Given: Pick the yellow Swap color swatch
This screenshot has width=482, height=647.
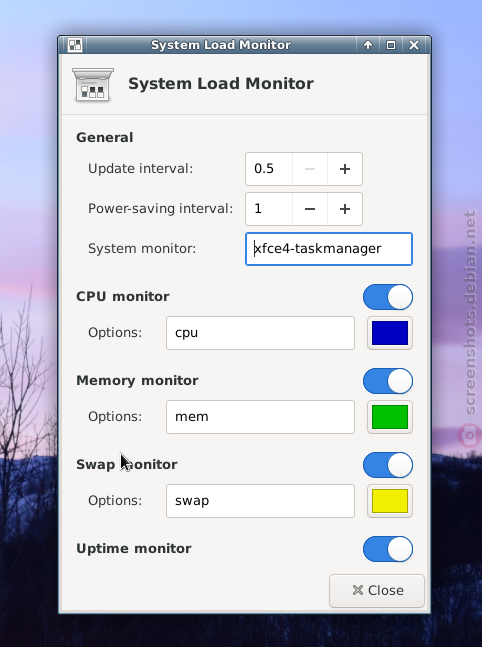Looking at the screenshot, I should click(x=390, y=501).
